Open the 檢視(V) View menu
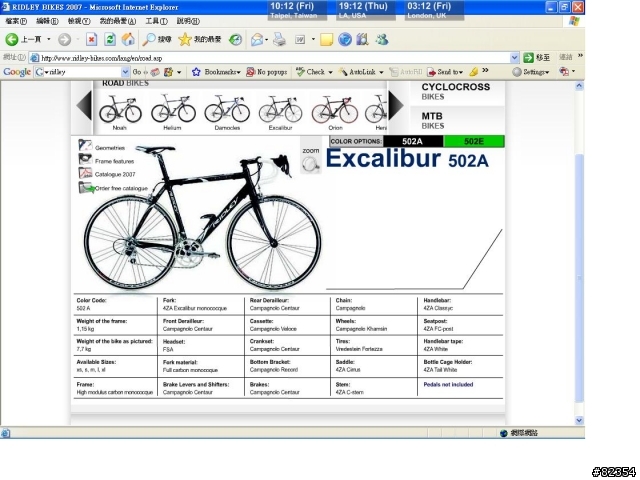This screenshot has width=640, height=480. coord(78,21)
